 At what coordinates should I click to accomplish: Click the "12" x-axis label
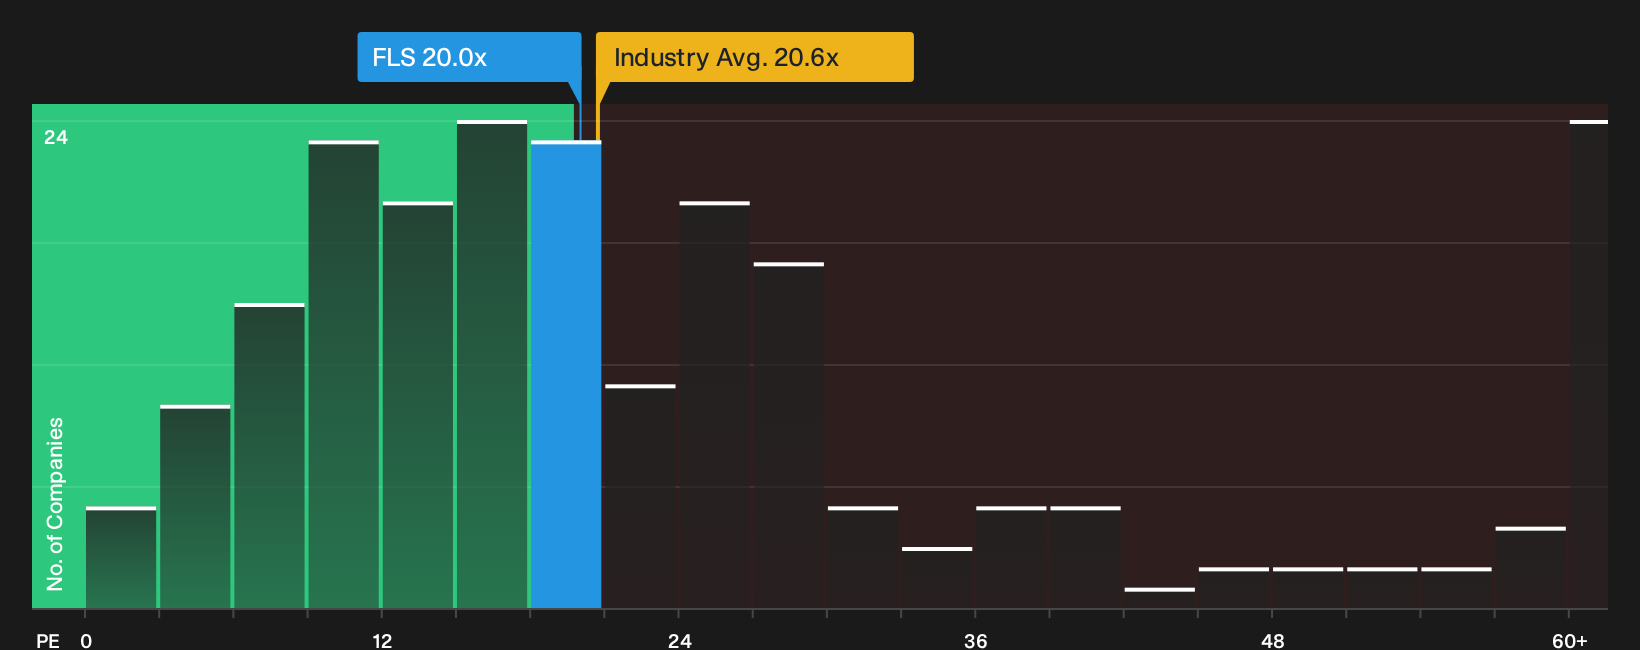(382, 641)
